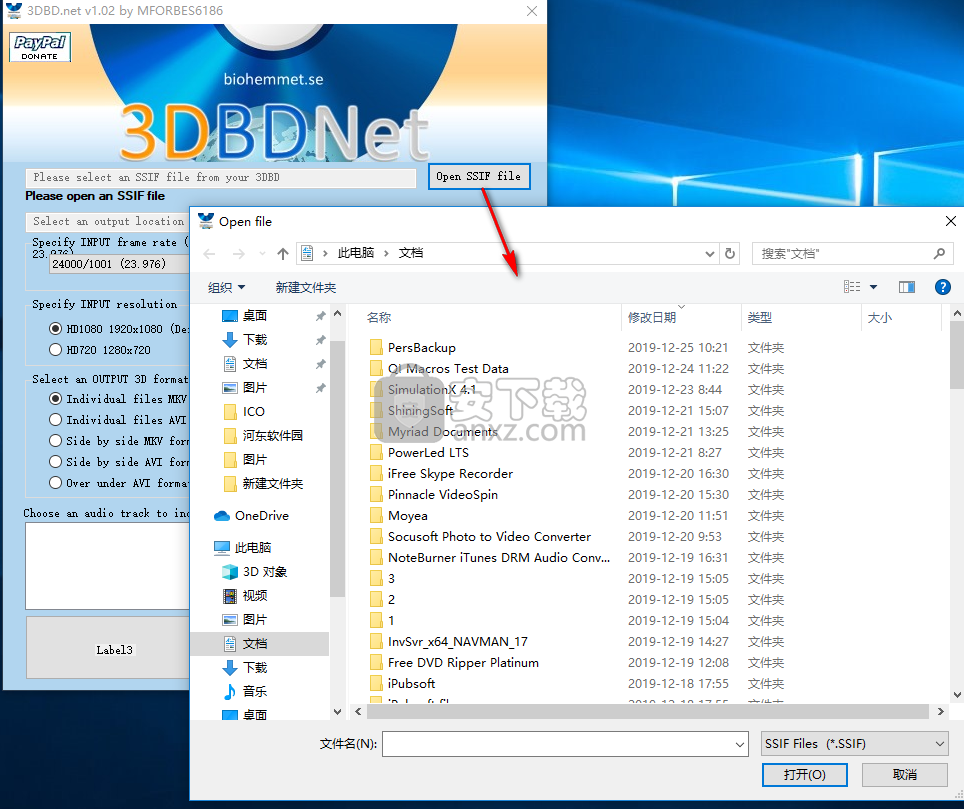The image size is (964, 809).
Task: Open OneDrive in navigation pane
Action: tap(261, 516)
